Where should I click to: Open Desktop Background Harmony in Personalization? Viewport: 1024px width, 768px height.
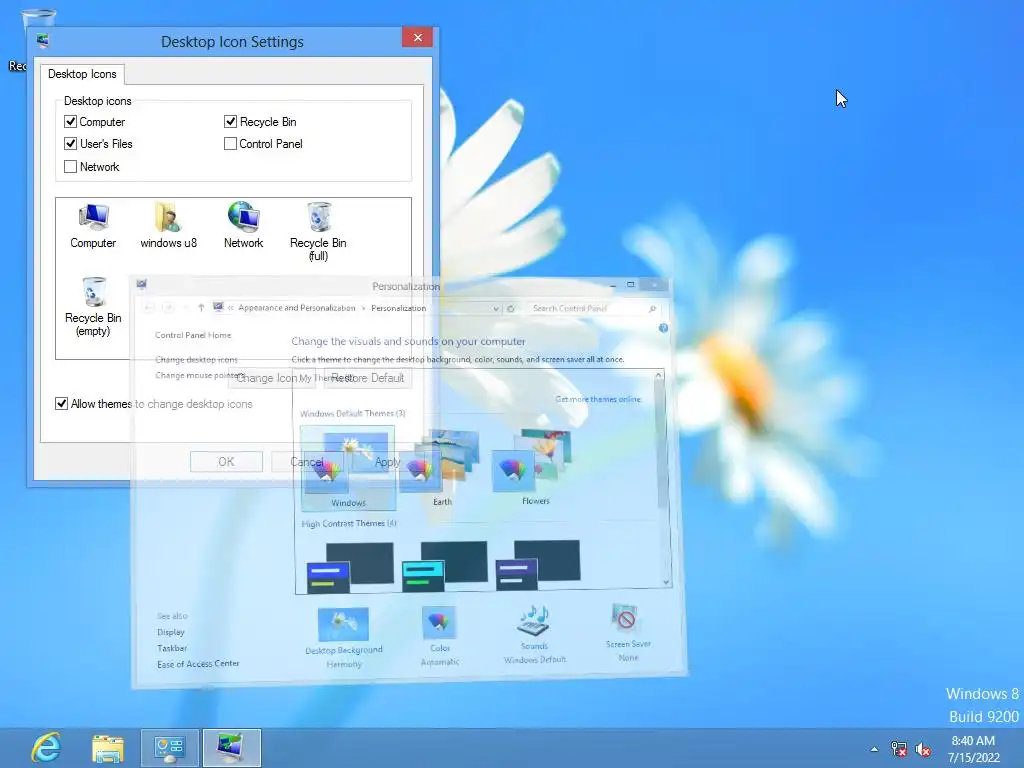(x=344, y=637)
